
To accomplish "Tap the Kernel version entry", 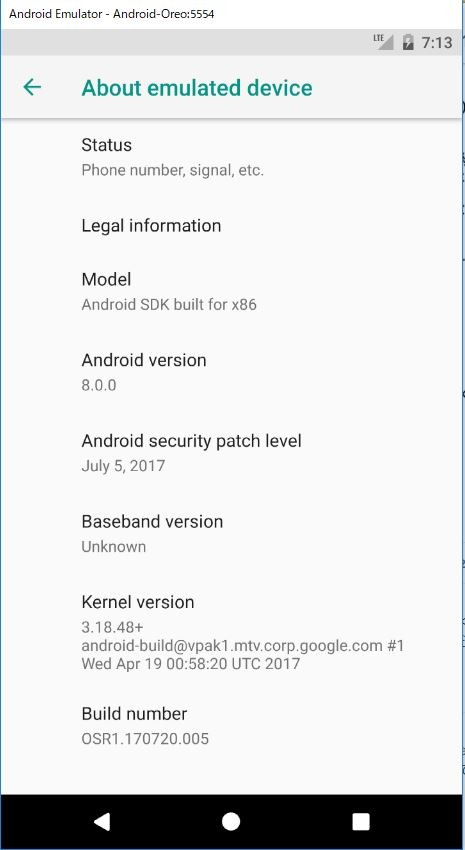I will coord(230,633).
